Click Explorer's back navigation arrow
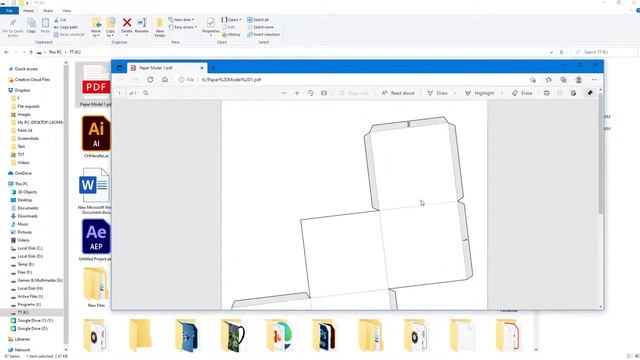Viewport: 640px width, 360px height. pyautogui.click(x=6, y=52)
